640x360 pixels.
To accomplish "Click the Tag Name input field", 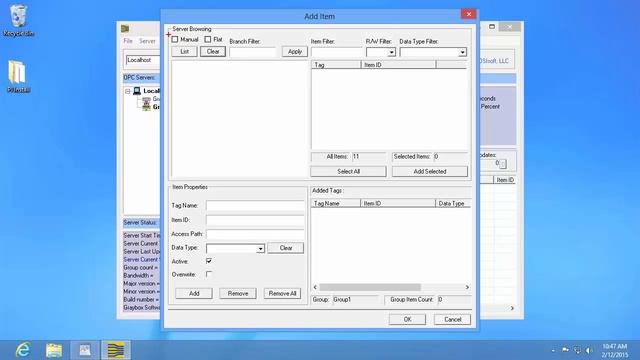I will [255, 205].
